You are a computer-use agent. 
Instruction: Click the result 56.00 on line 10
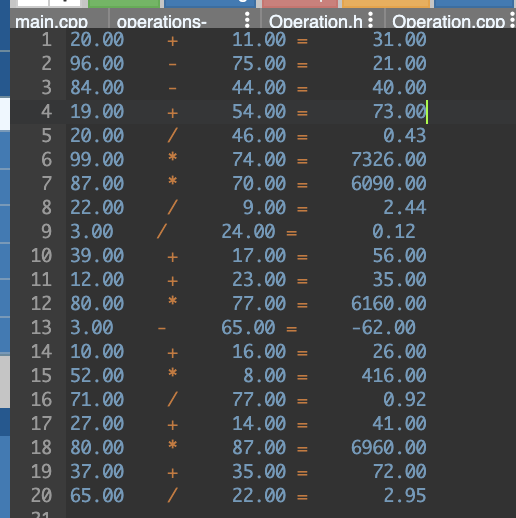(399, 256)
